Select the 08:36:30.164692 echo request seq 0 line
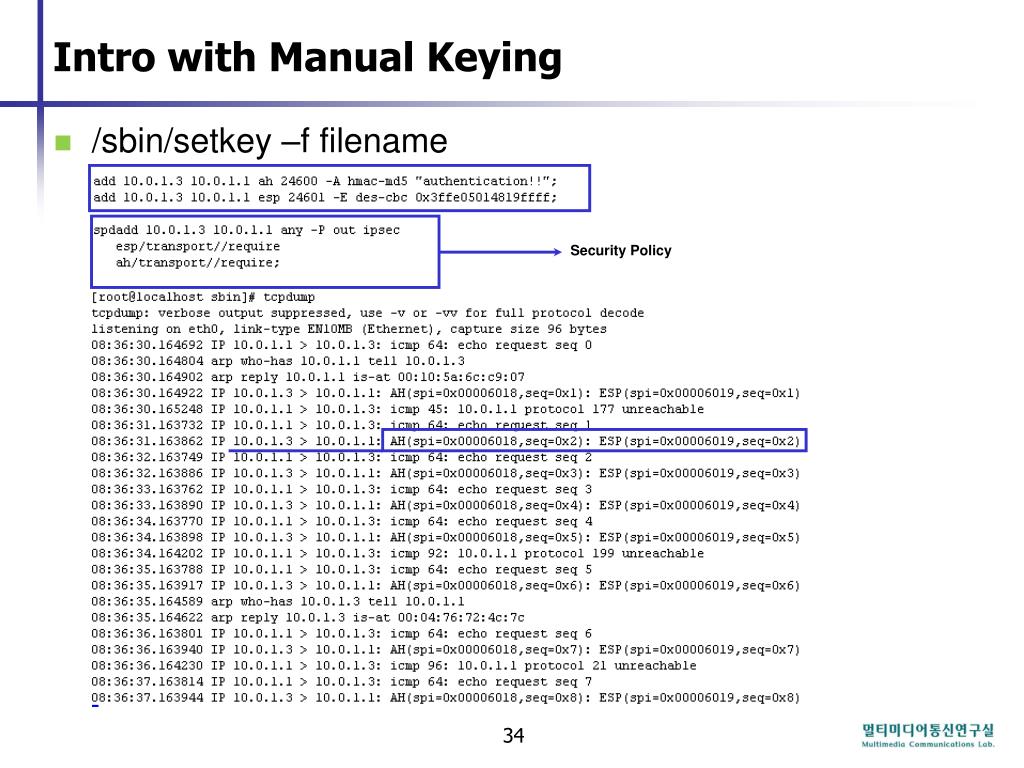Image resolution: width=1024 pixels, height=768 pixels. tap(342, 345)
